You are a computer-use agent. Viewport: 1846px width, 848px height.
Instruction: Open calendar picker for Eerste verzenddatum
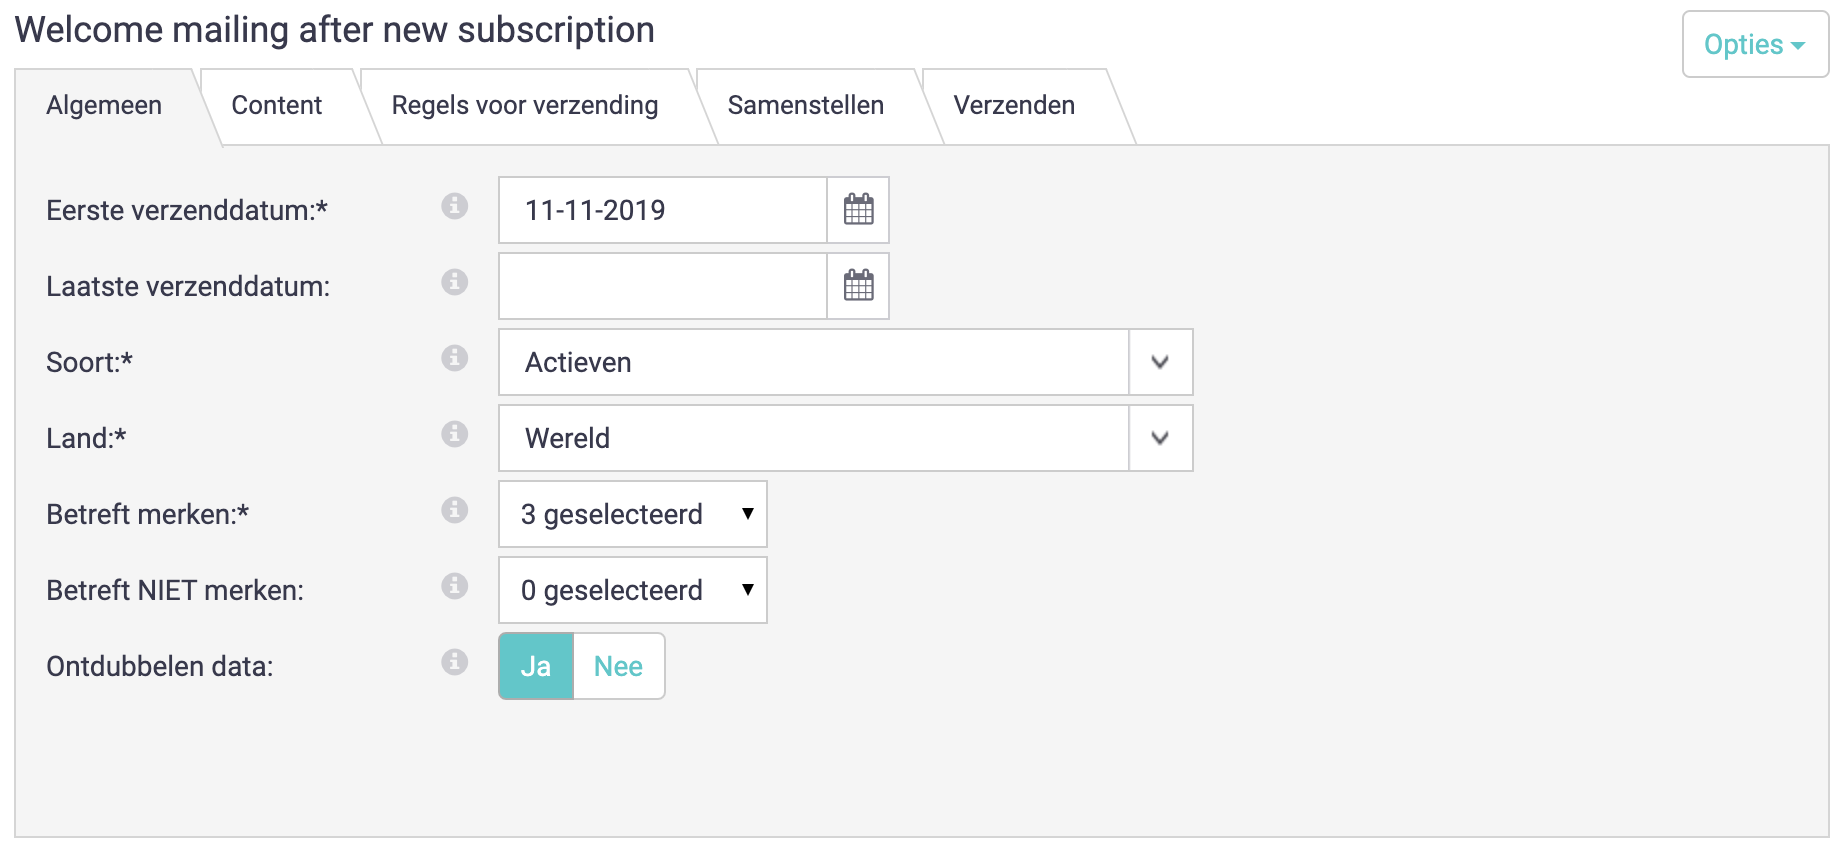coord(858,210)
